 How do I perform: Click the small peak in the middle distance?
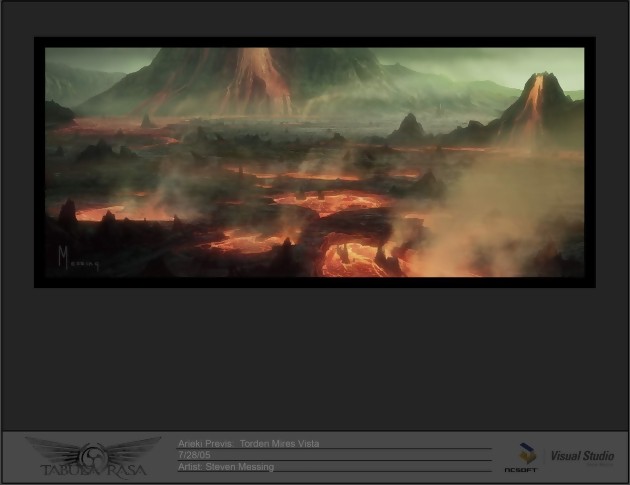coord(408,127)
